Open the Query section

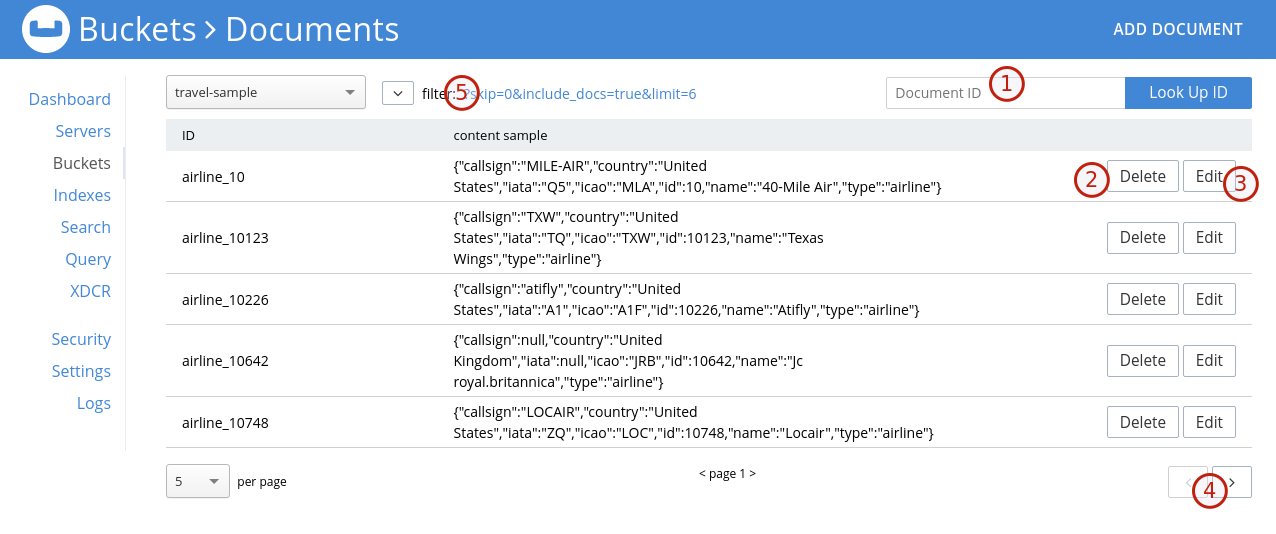click(x=88, y=259)
